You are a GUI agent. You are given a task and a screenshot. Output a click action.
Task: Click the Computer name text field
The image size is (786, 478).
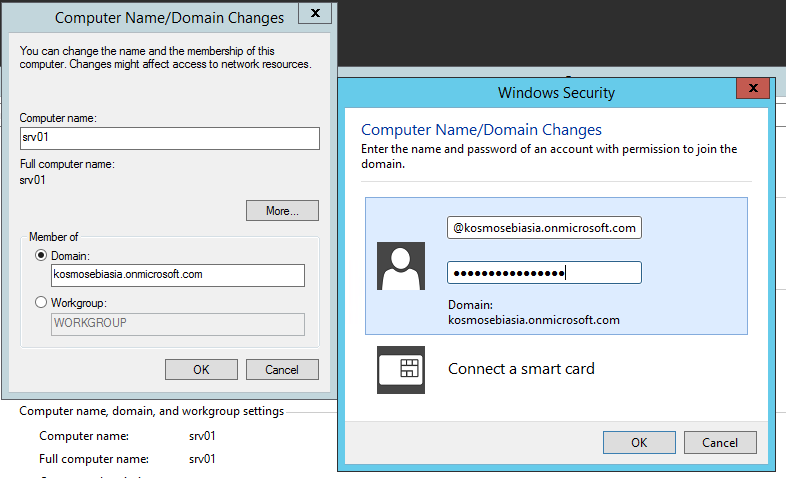[169, 138]
